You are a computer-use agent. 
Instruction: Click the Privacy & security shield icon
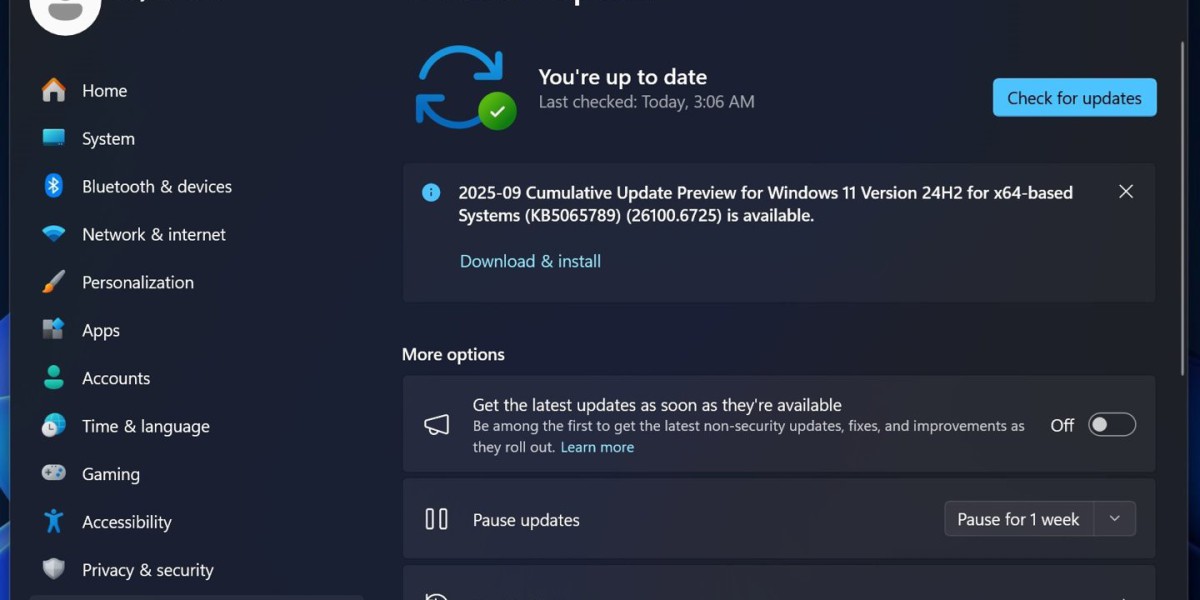click(54, 570)
